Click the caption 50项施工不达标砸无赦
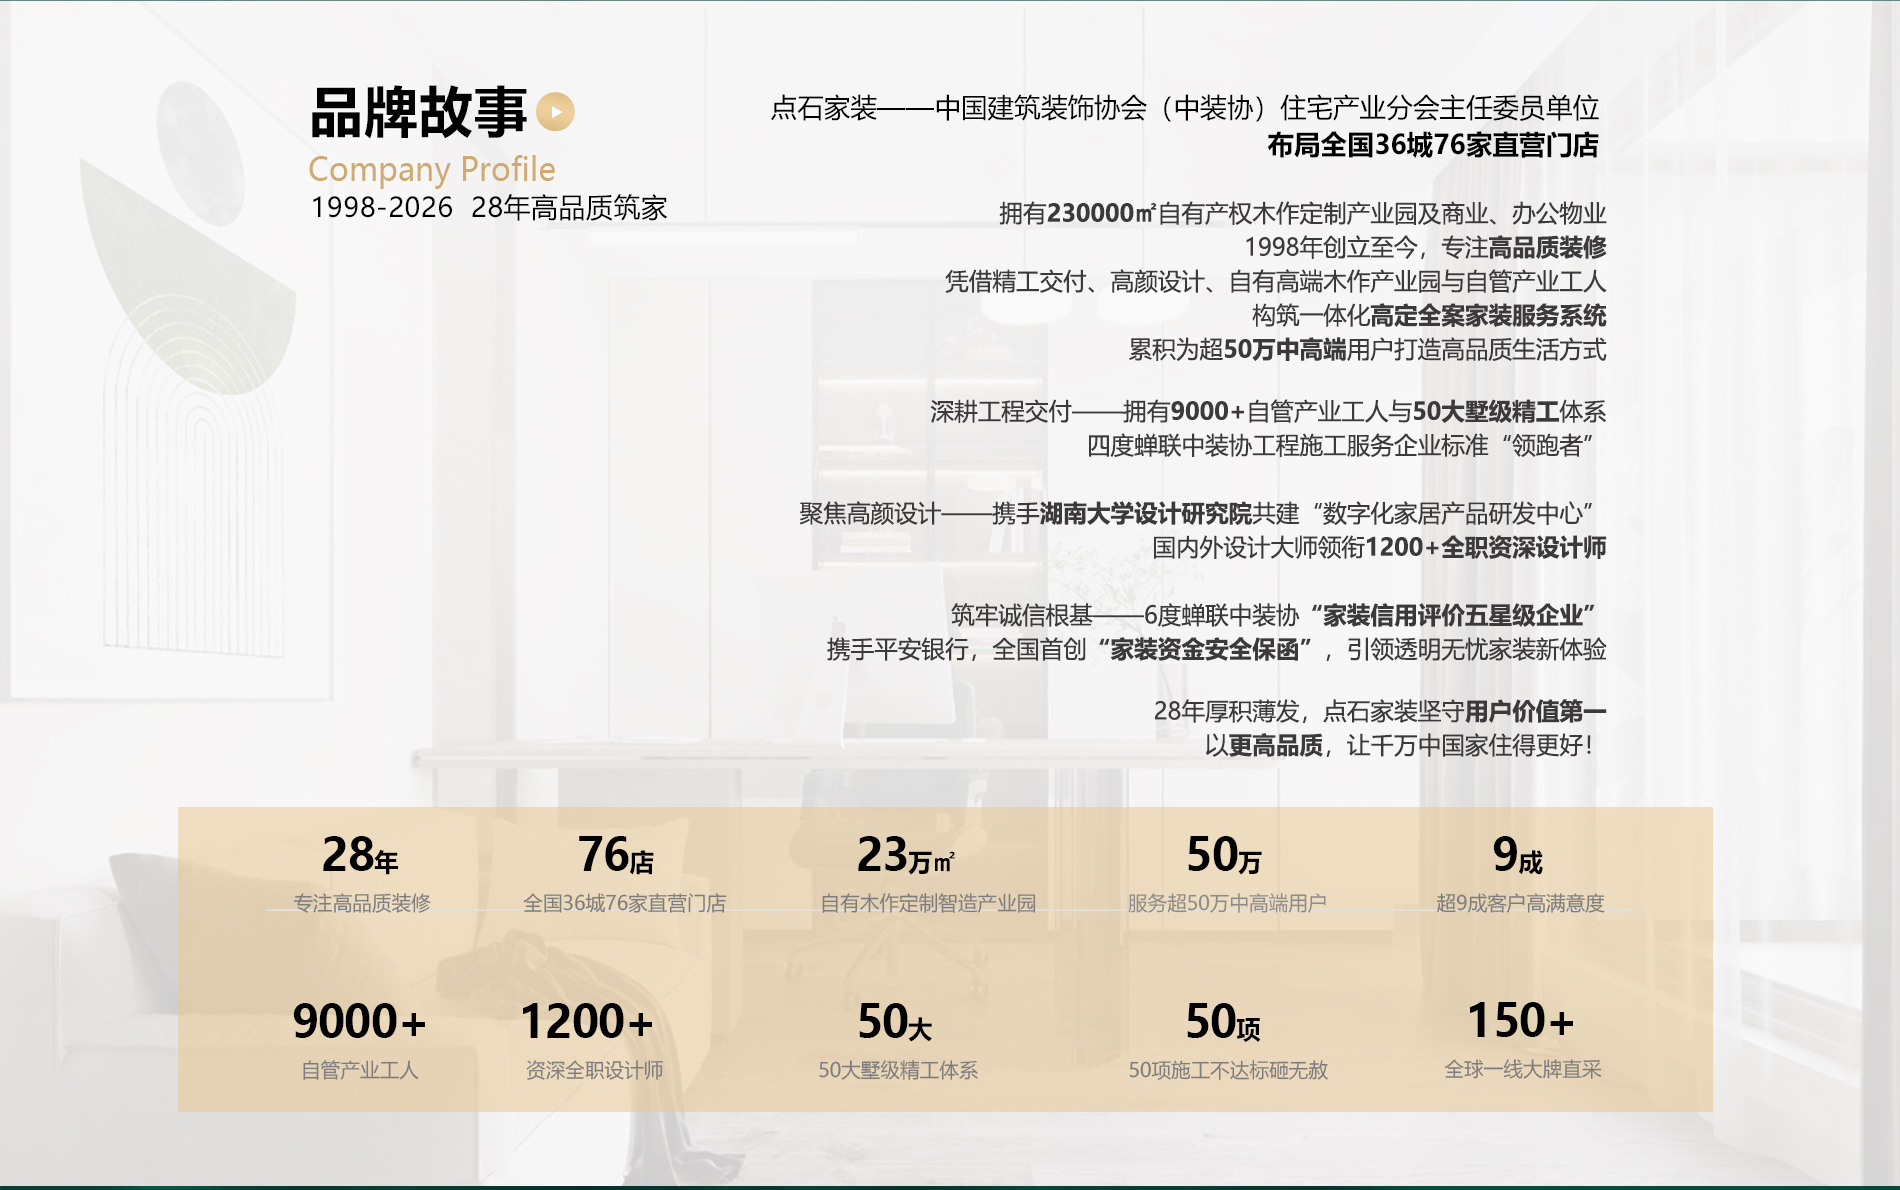1900x1190 pixels. pyautogui.click(x=1228, y=1070)
